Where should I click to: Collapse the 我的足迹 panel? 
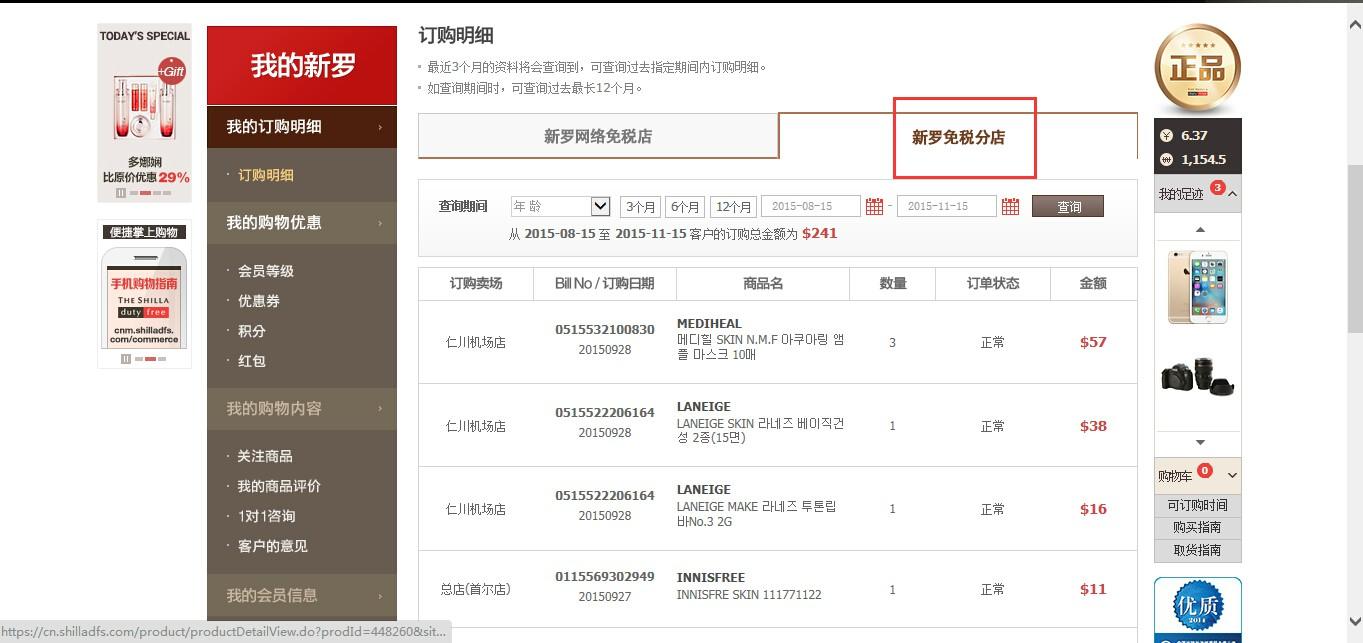1232,194
